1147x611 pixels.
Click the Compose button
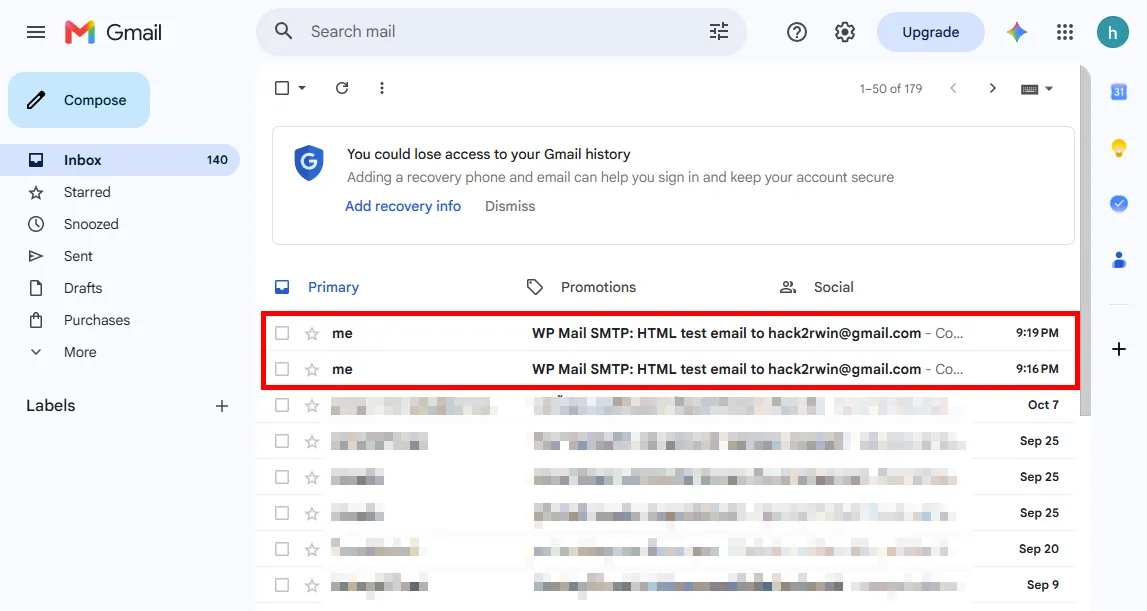click(x=79, y=100)
